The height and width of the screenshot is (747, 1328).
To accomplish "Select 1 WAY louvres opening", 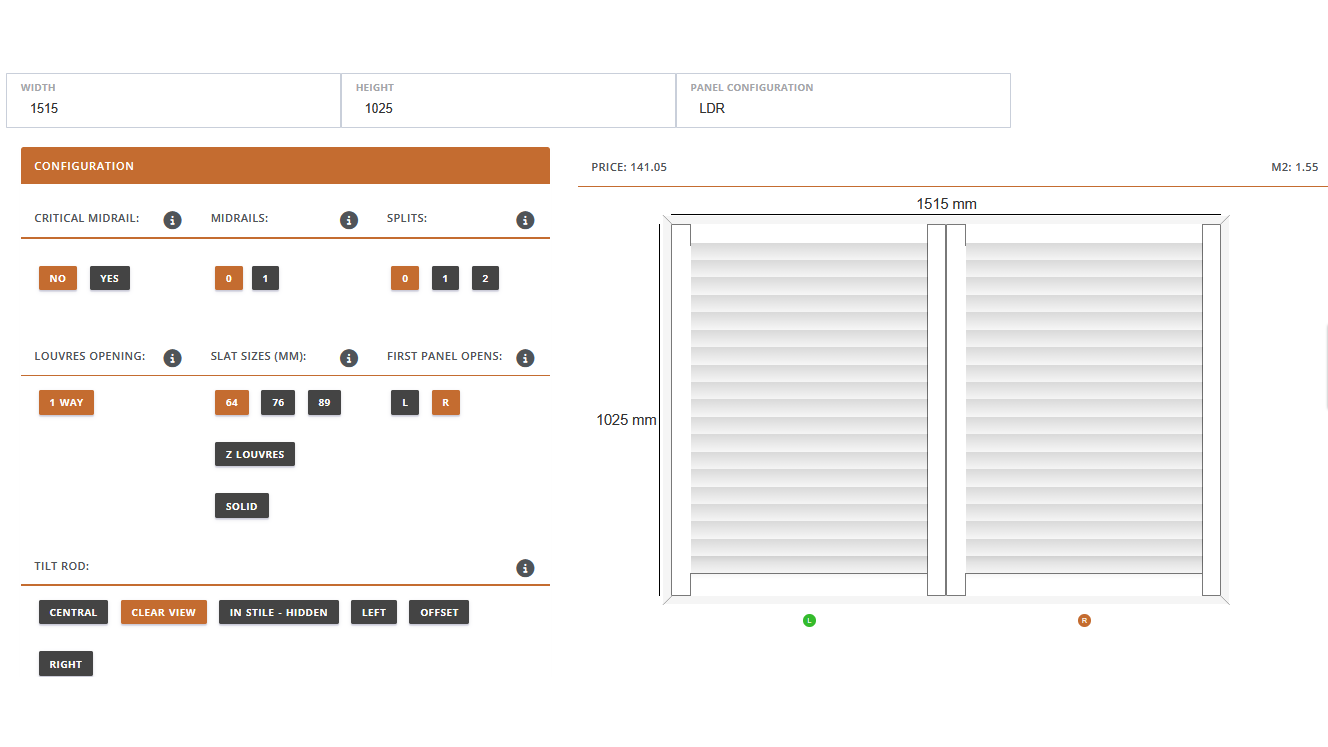I will point(66,402).
